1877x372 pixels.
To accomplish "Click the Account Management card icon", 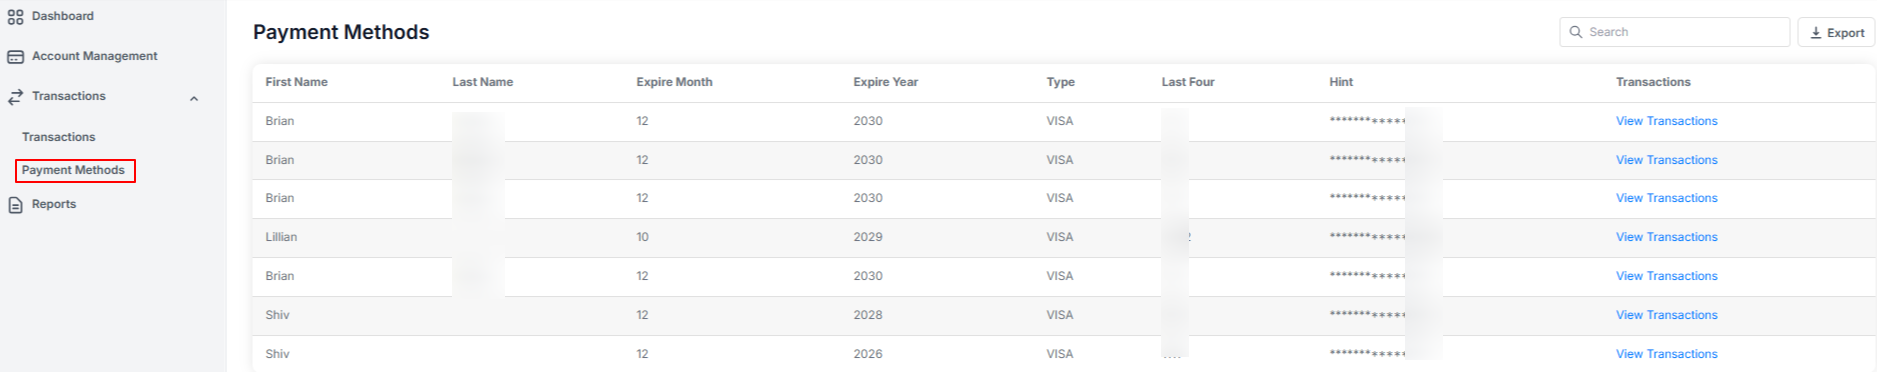I will click(x=15, y=57).
